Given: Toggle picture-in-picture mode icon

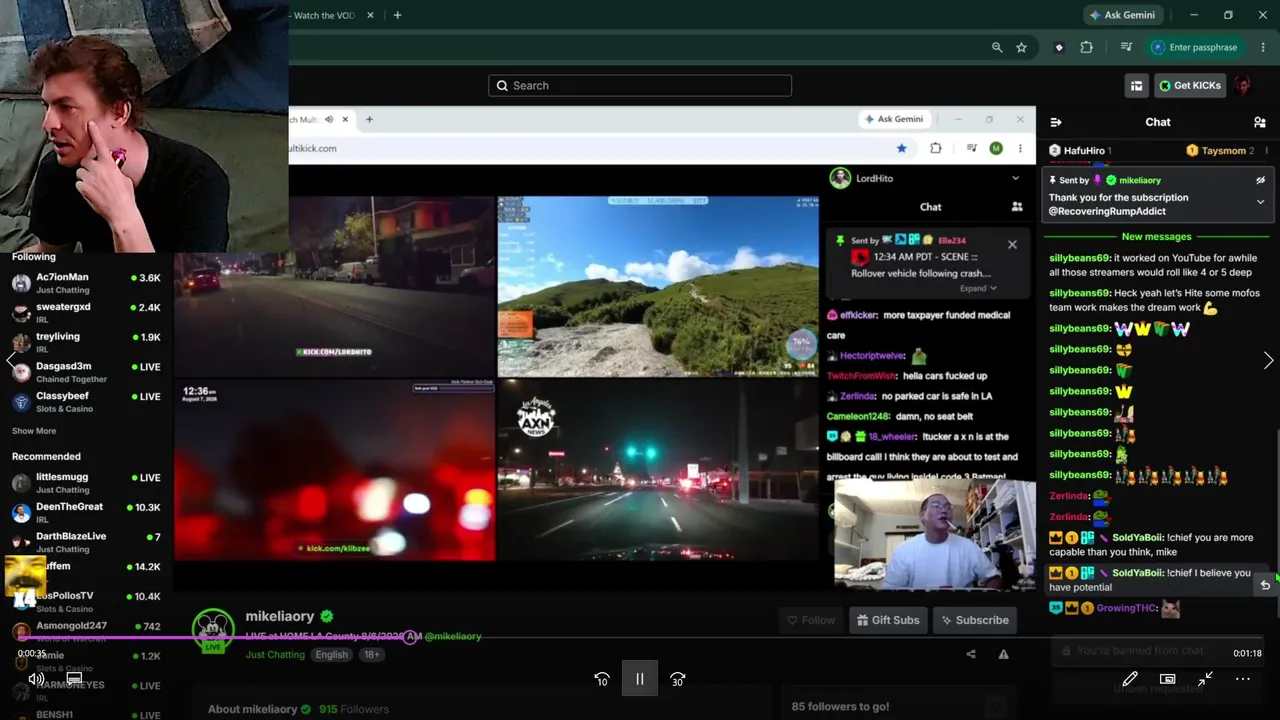Looking at the screenshot, I should tap(1167, 679).
